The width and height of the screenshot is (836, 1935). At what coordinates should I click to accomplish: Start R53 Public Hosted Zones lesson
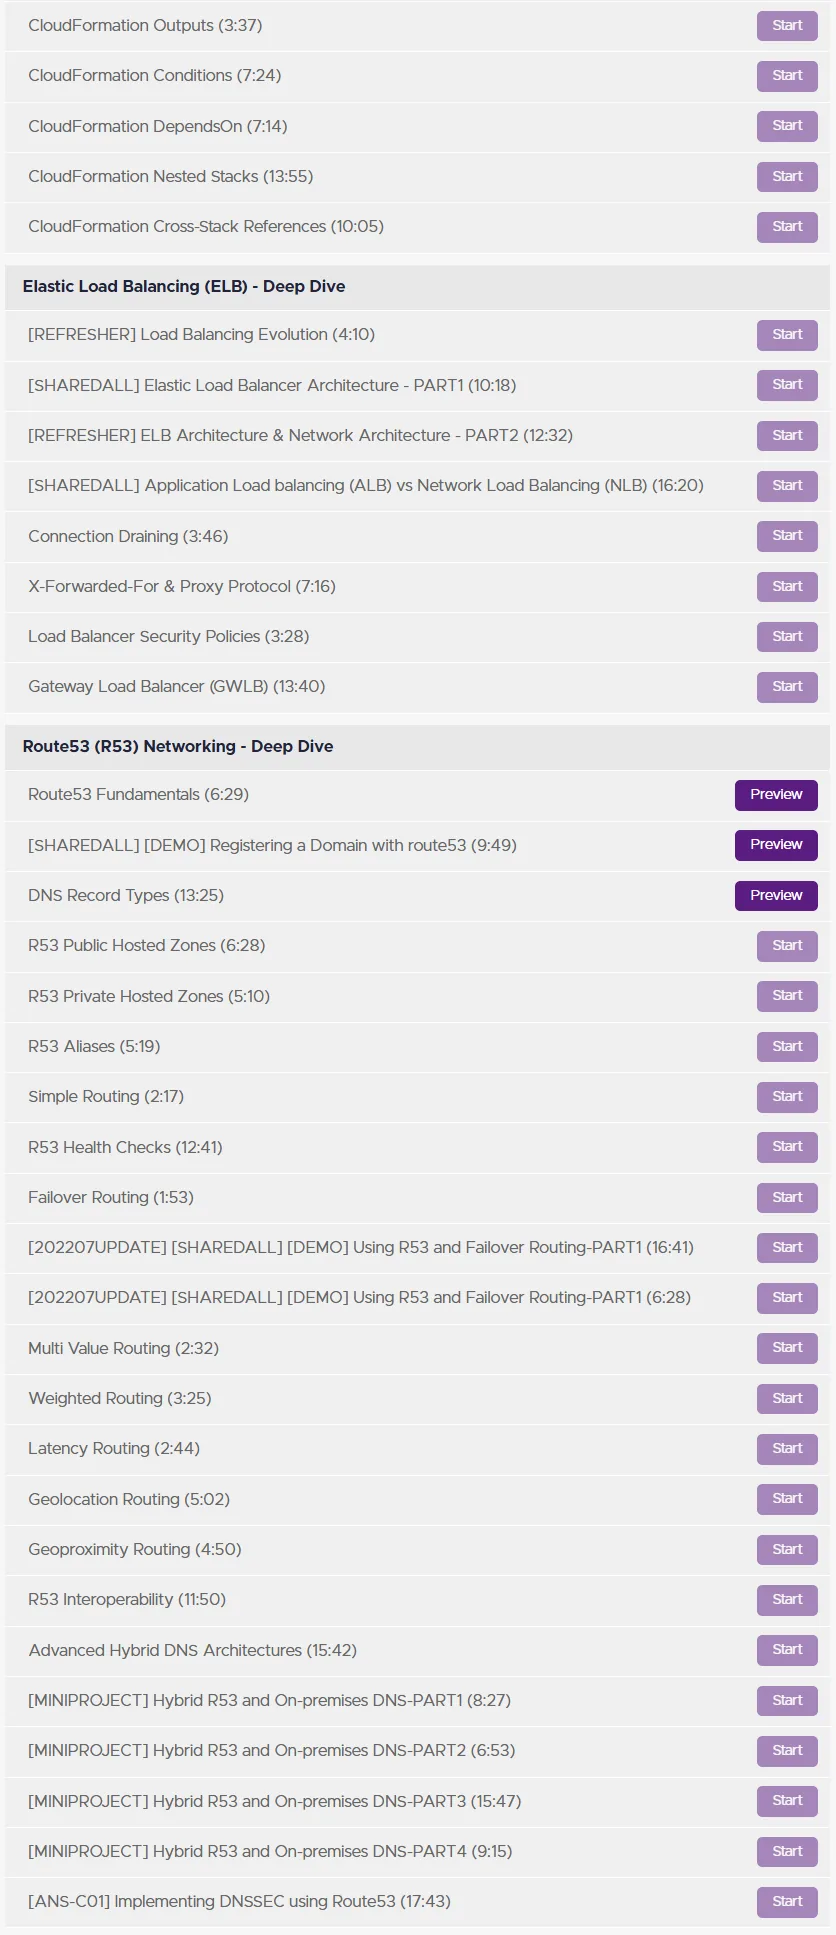[787, 946]
